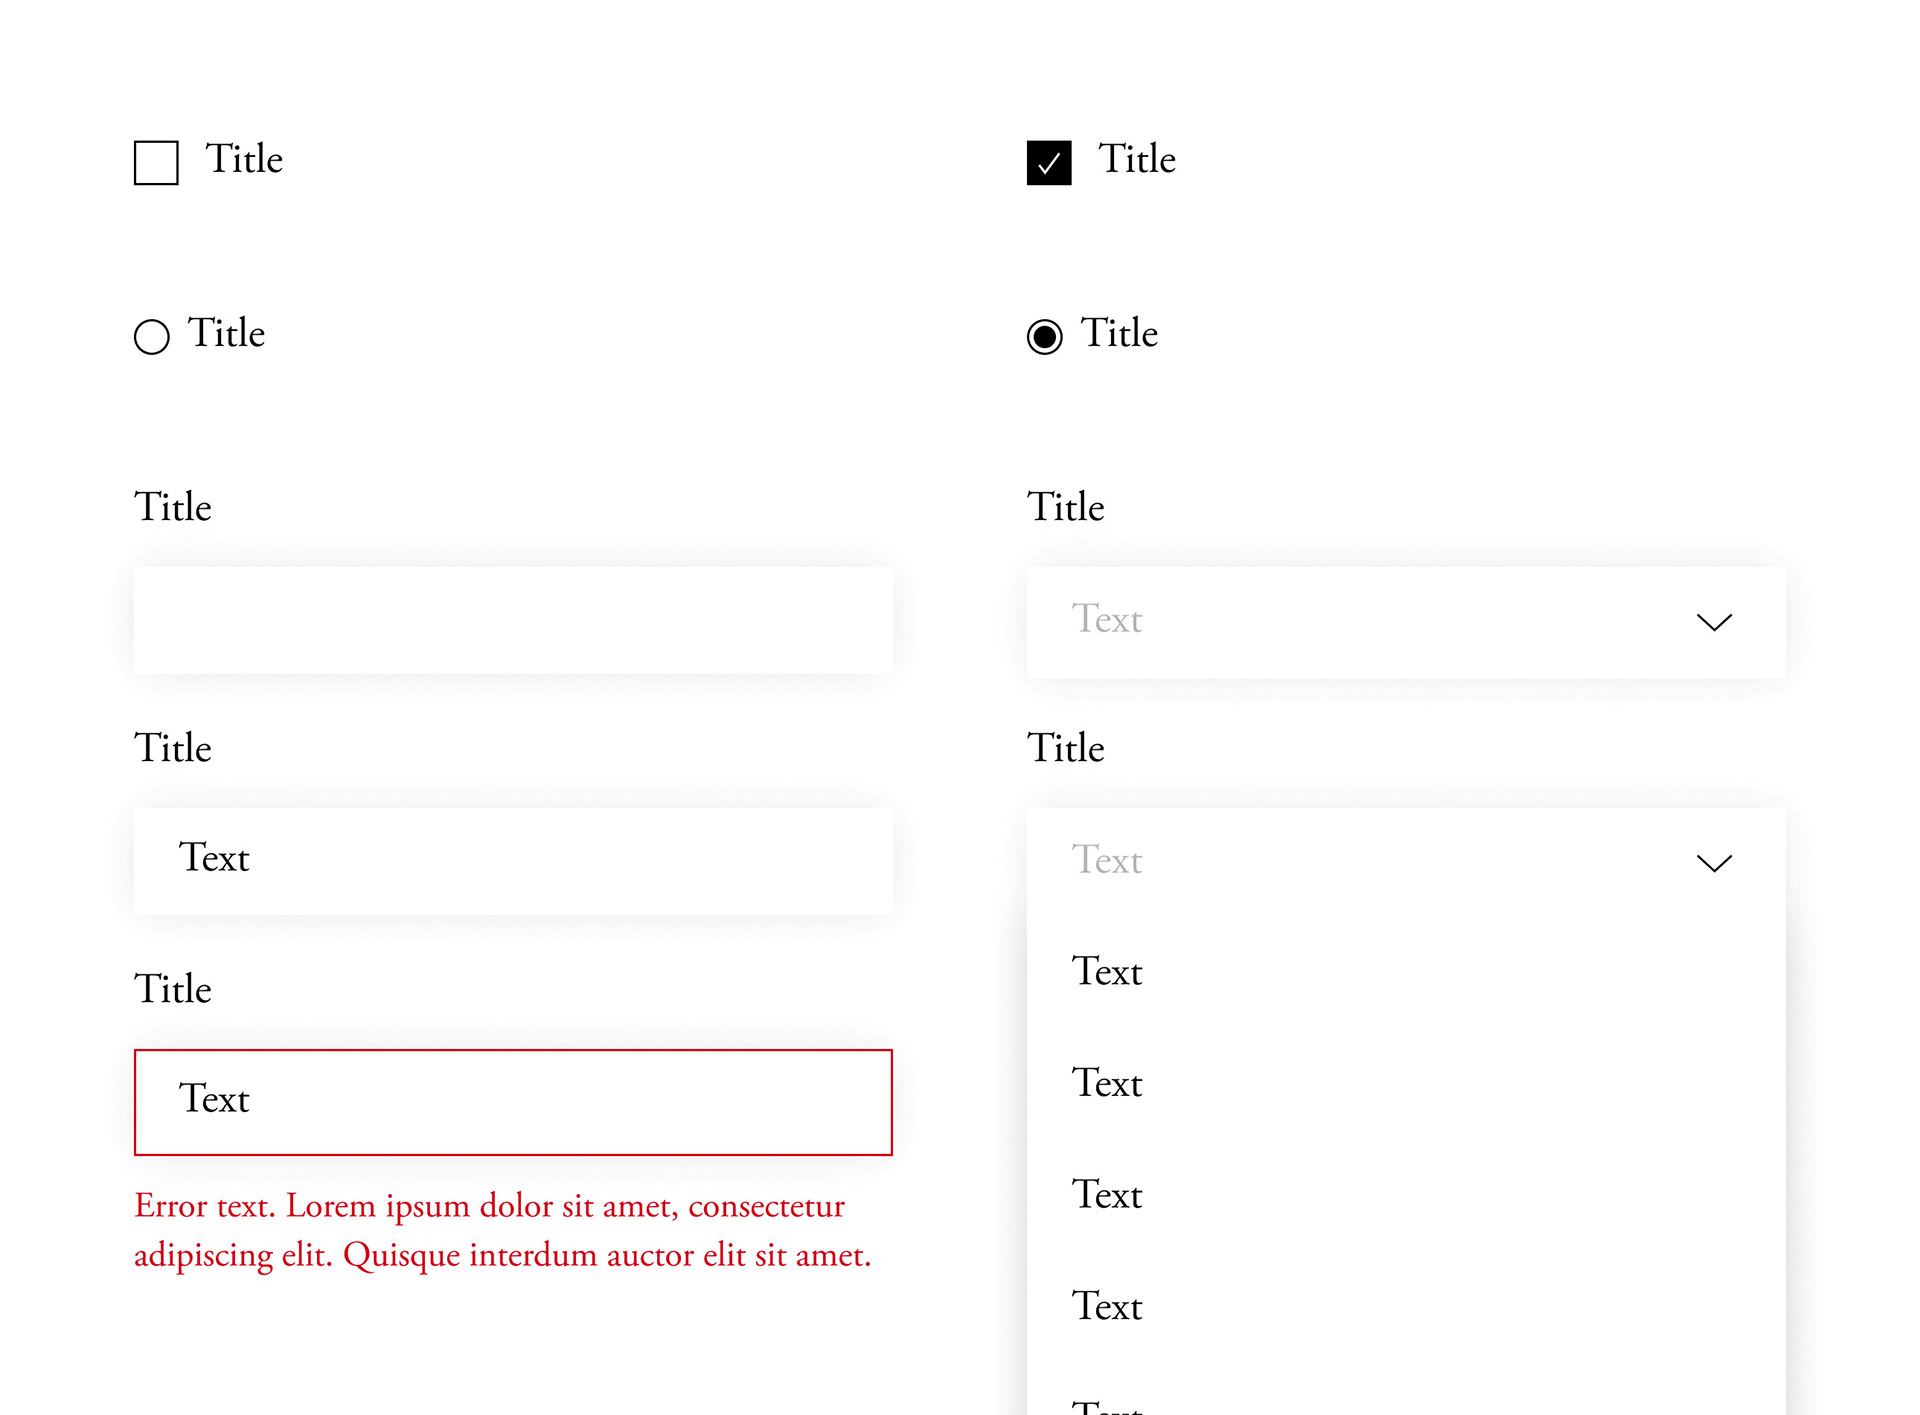Choose the first Text option in the list

[1107, 972]
